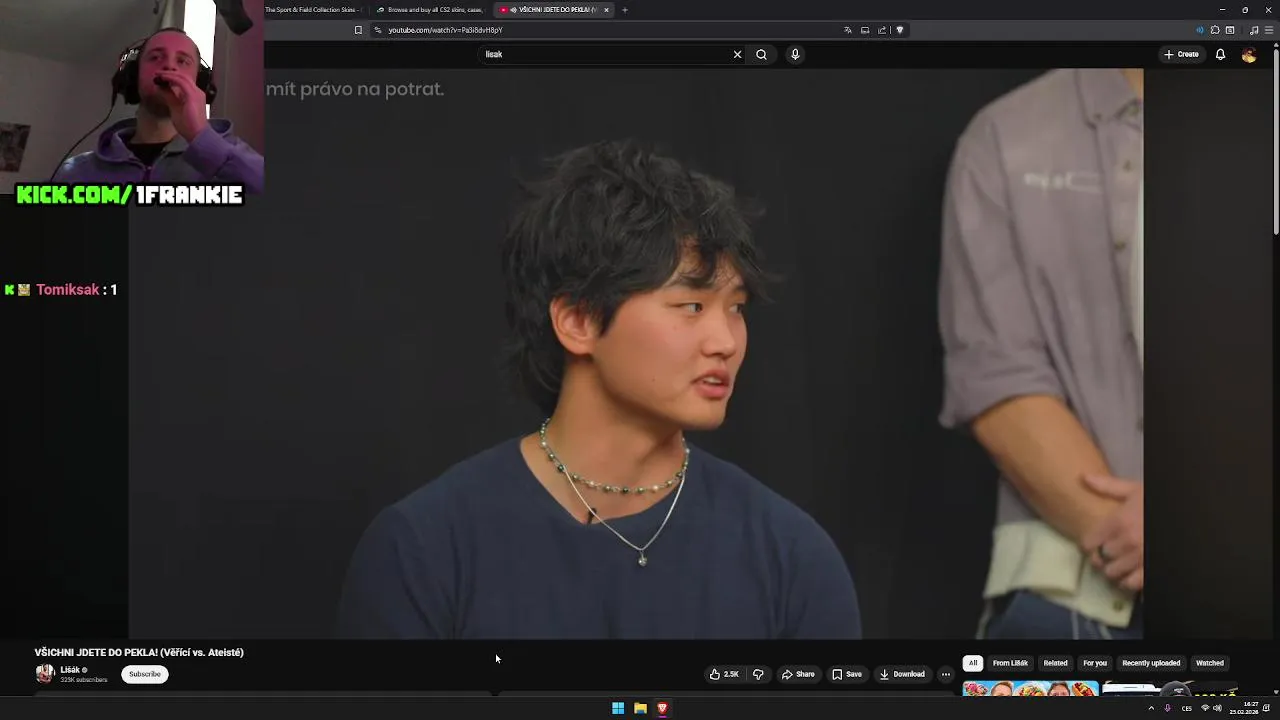Open the more actions three-dot menu
This screenshot has width=1280, height=720.
946,674
